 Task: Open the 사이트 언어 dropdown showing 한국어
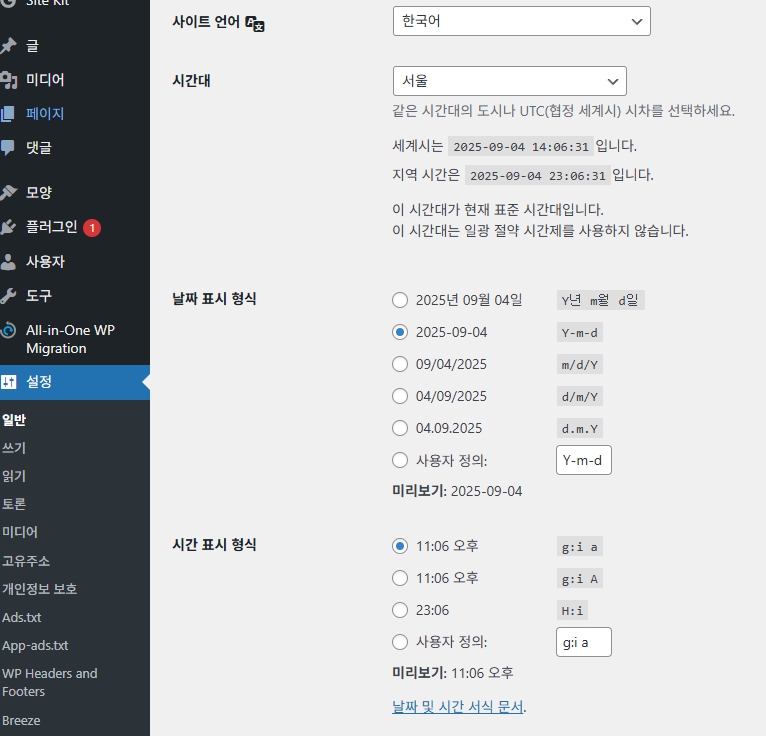point(521,21)
